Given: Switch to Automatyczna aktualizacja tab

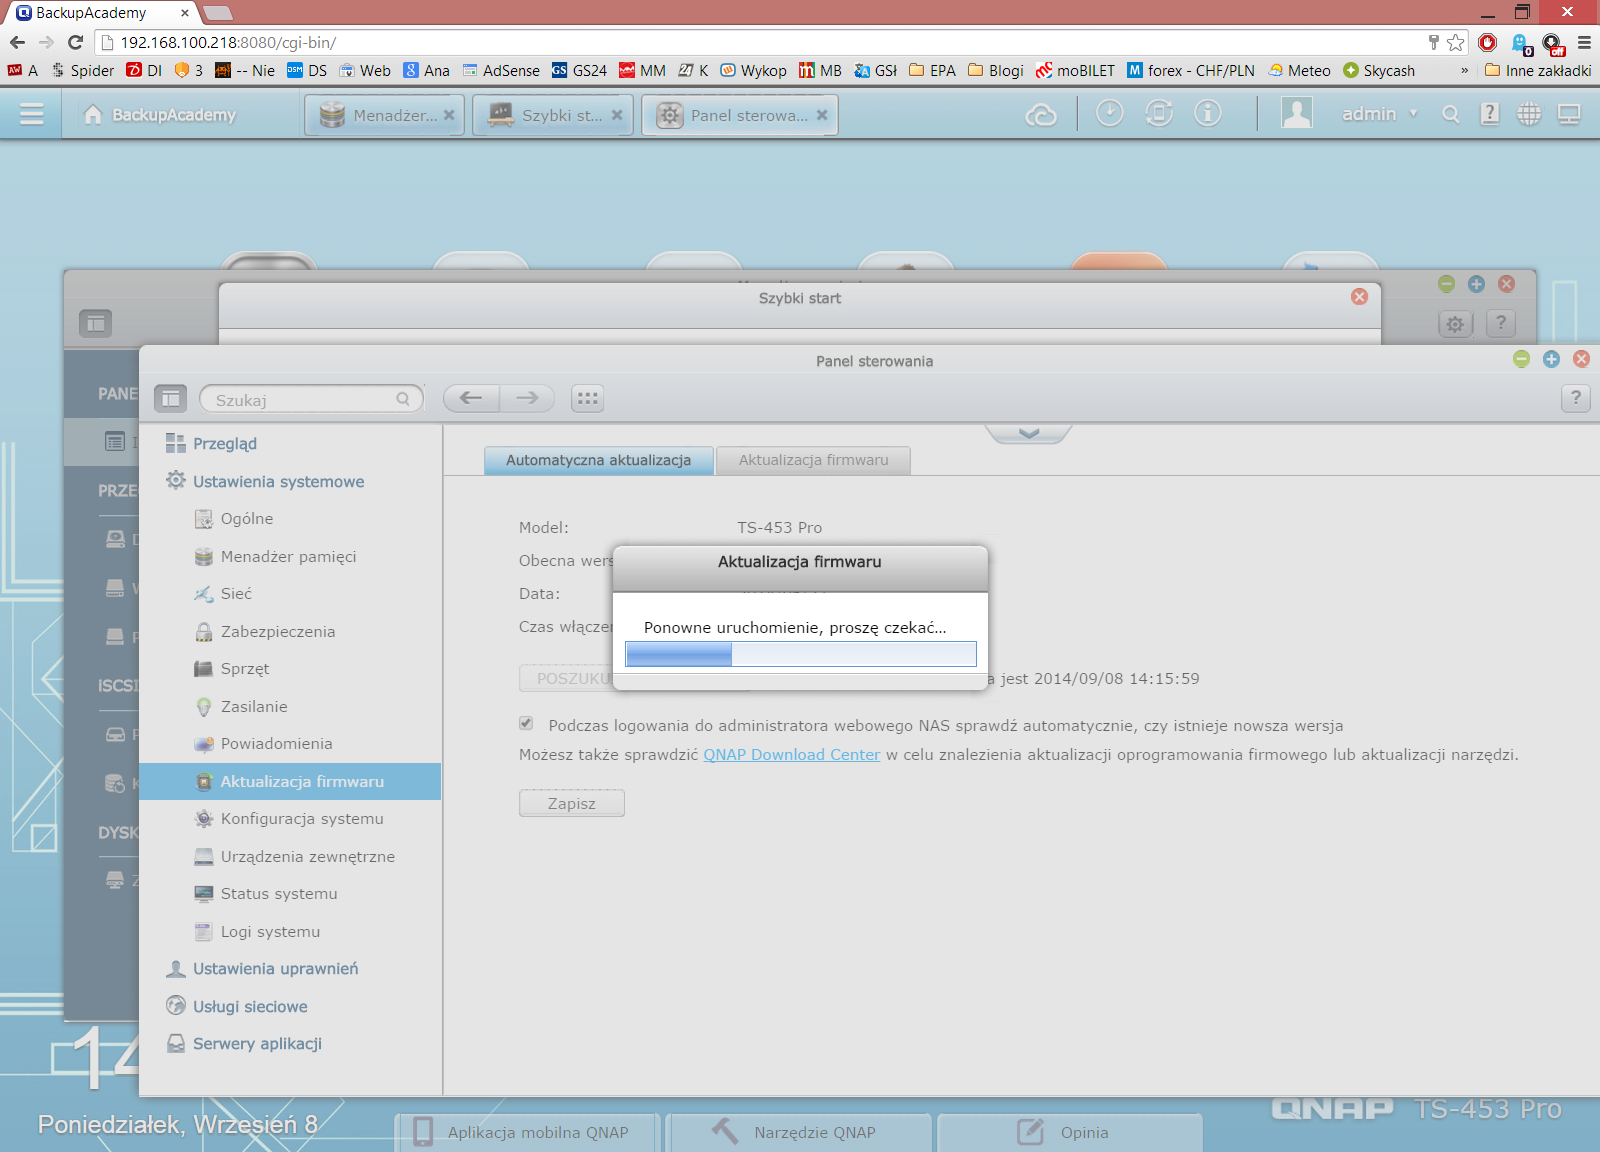Looking at the screenshot, I should coord(598,460).
